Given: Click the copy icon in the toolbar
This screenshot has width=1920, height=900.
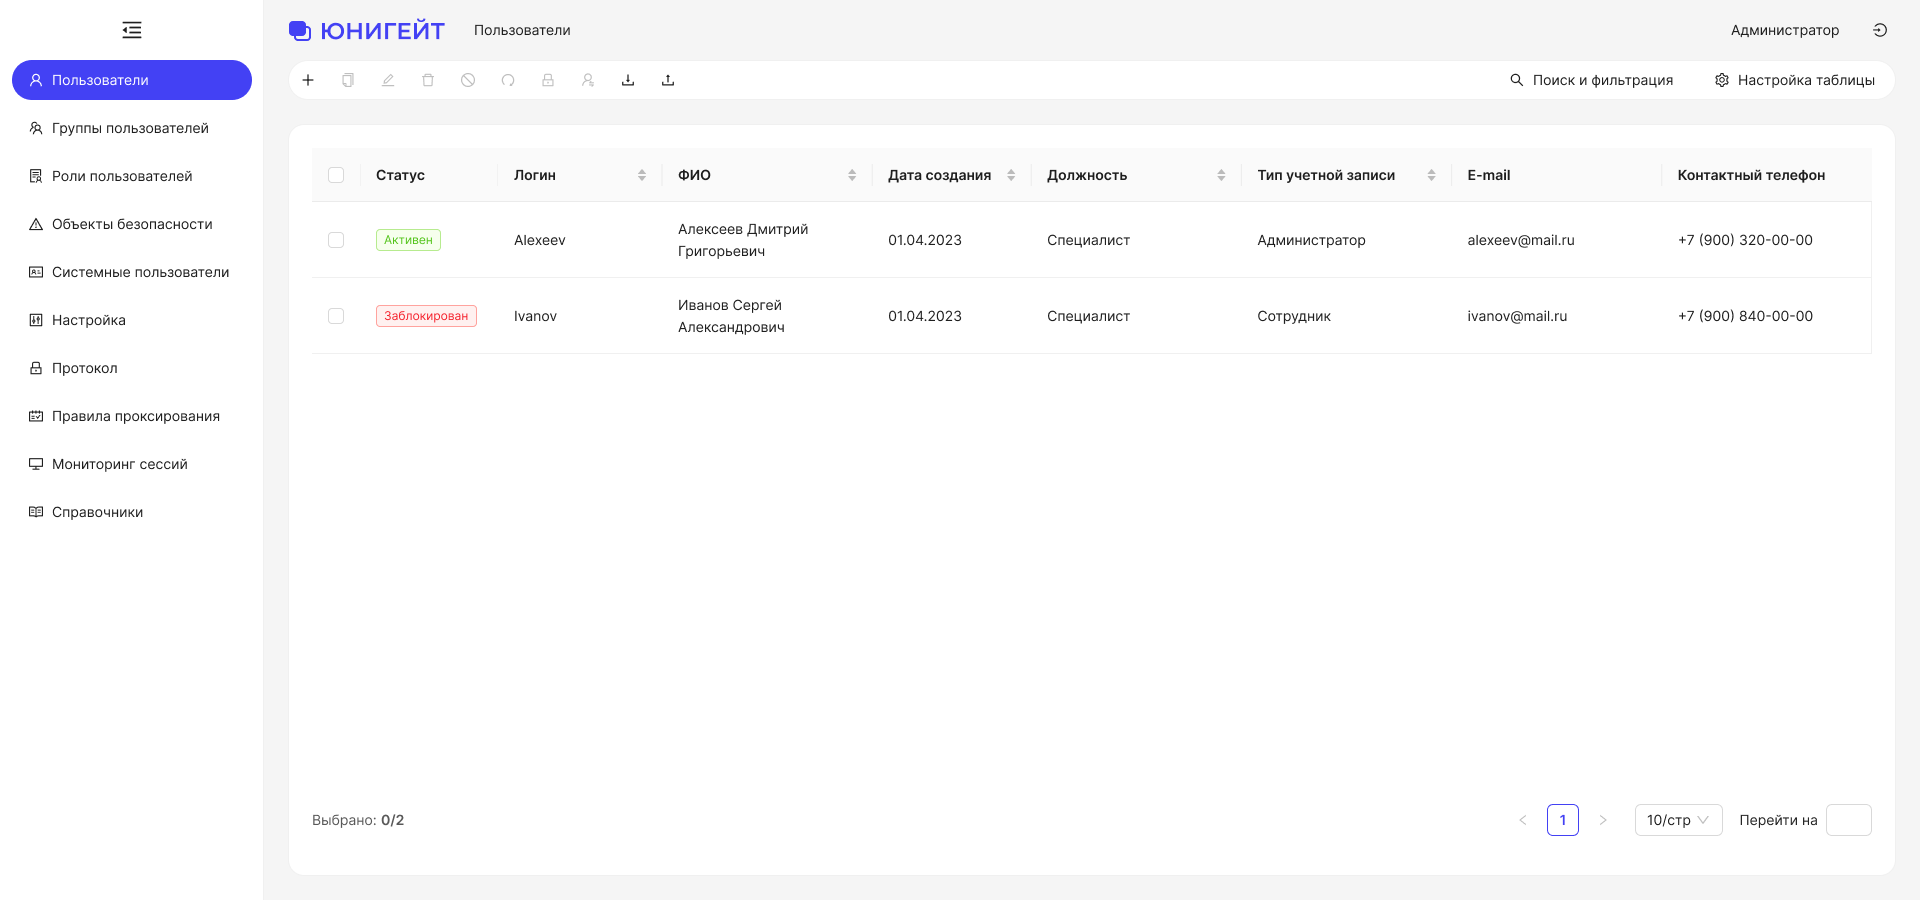Looking at the screenshot, I should pyautogui.click(x=348, y=80).
